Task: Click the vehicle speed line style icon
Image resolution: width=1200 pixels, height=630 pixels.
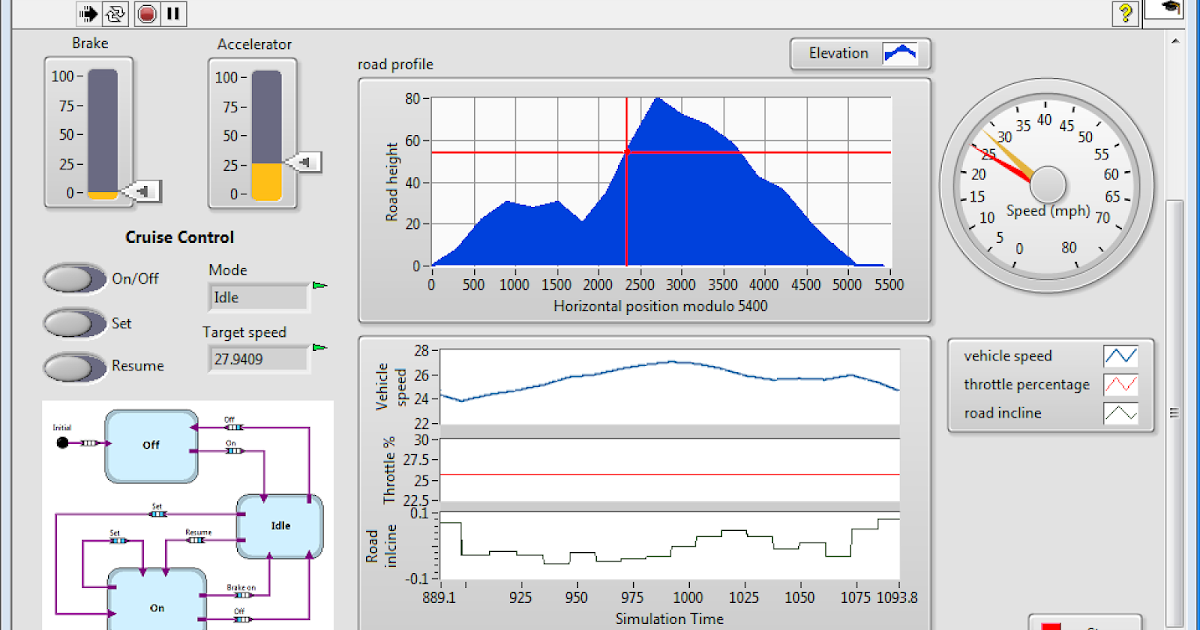Action: tap(1121, 356)
